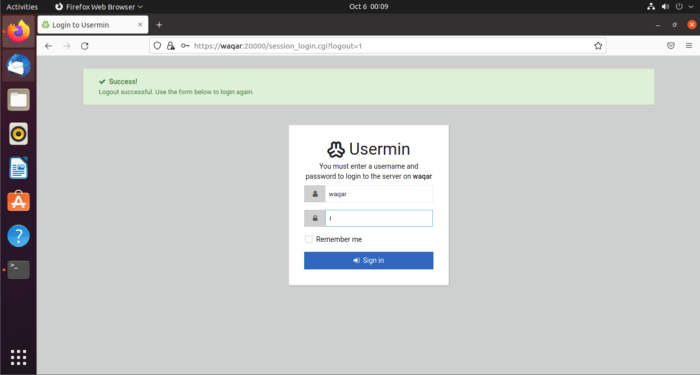Open the Pocket save icon
The height and width of the screenshot is (375, 700).
pyautogui.click(x=671, y=46)
